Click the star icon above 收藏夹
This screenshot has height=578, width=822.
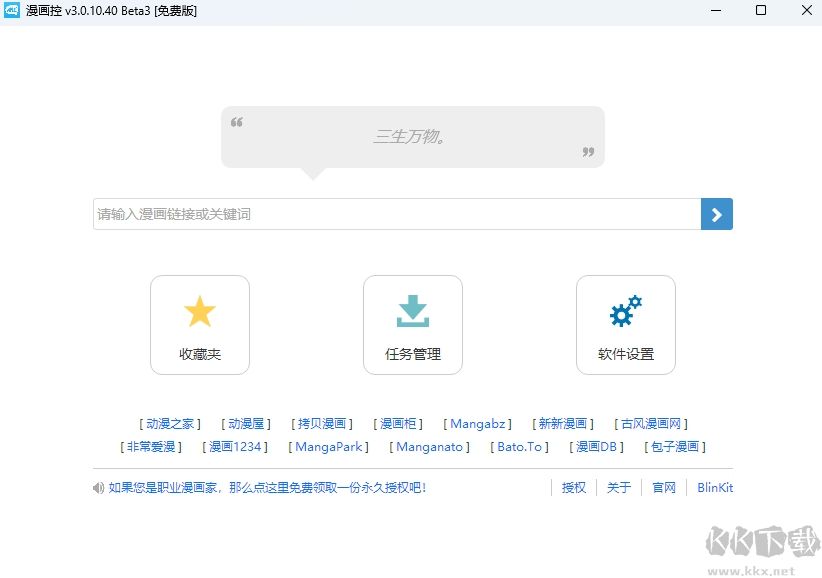[199, 311]
